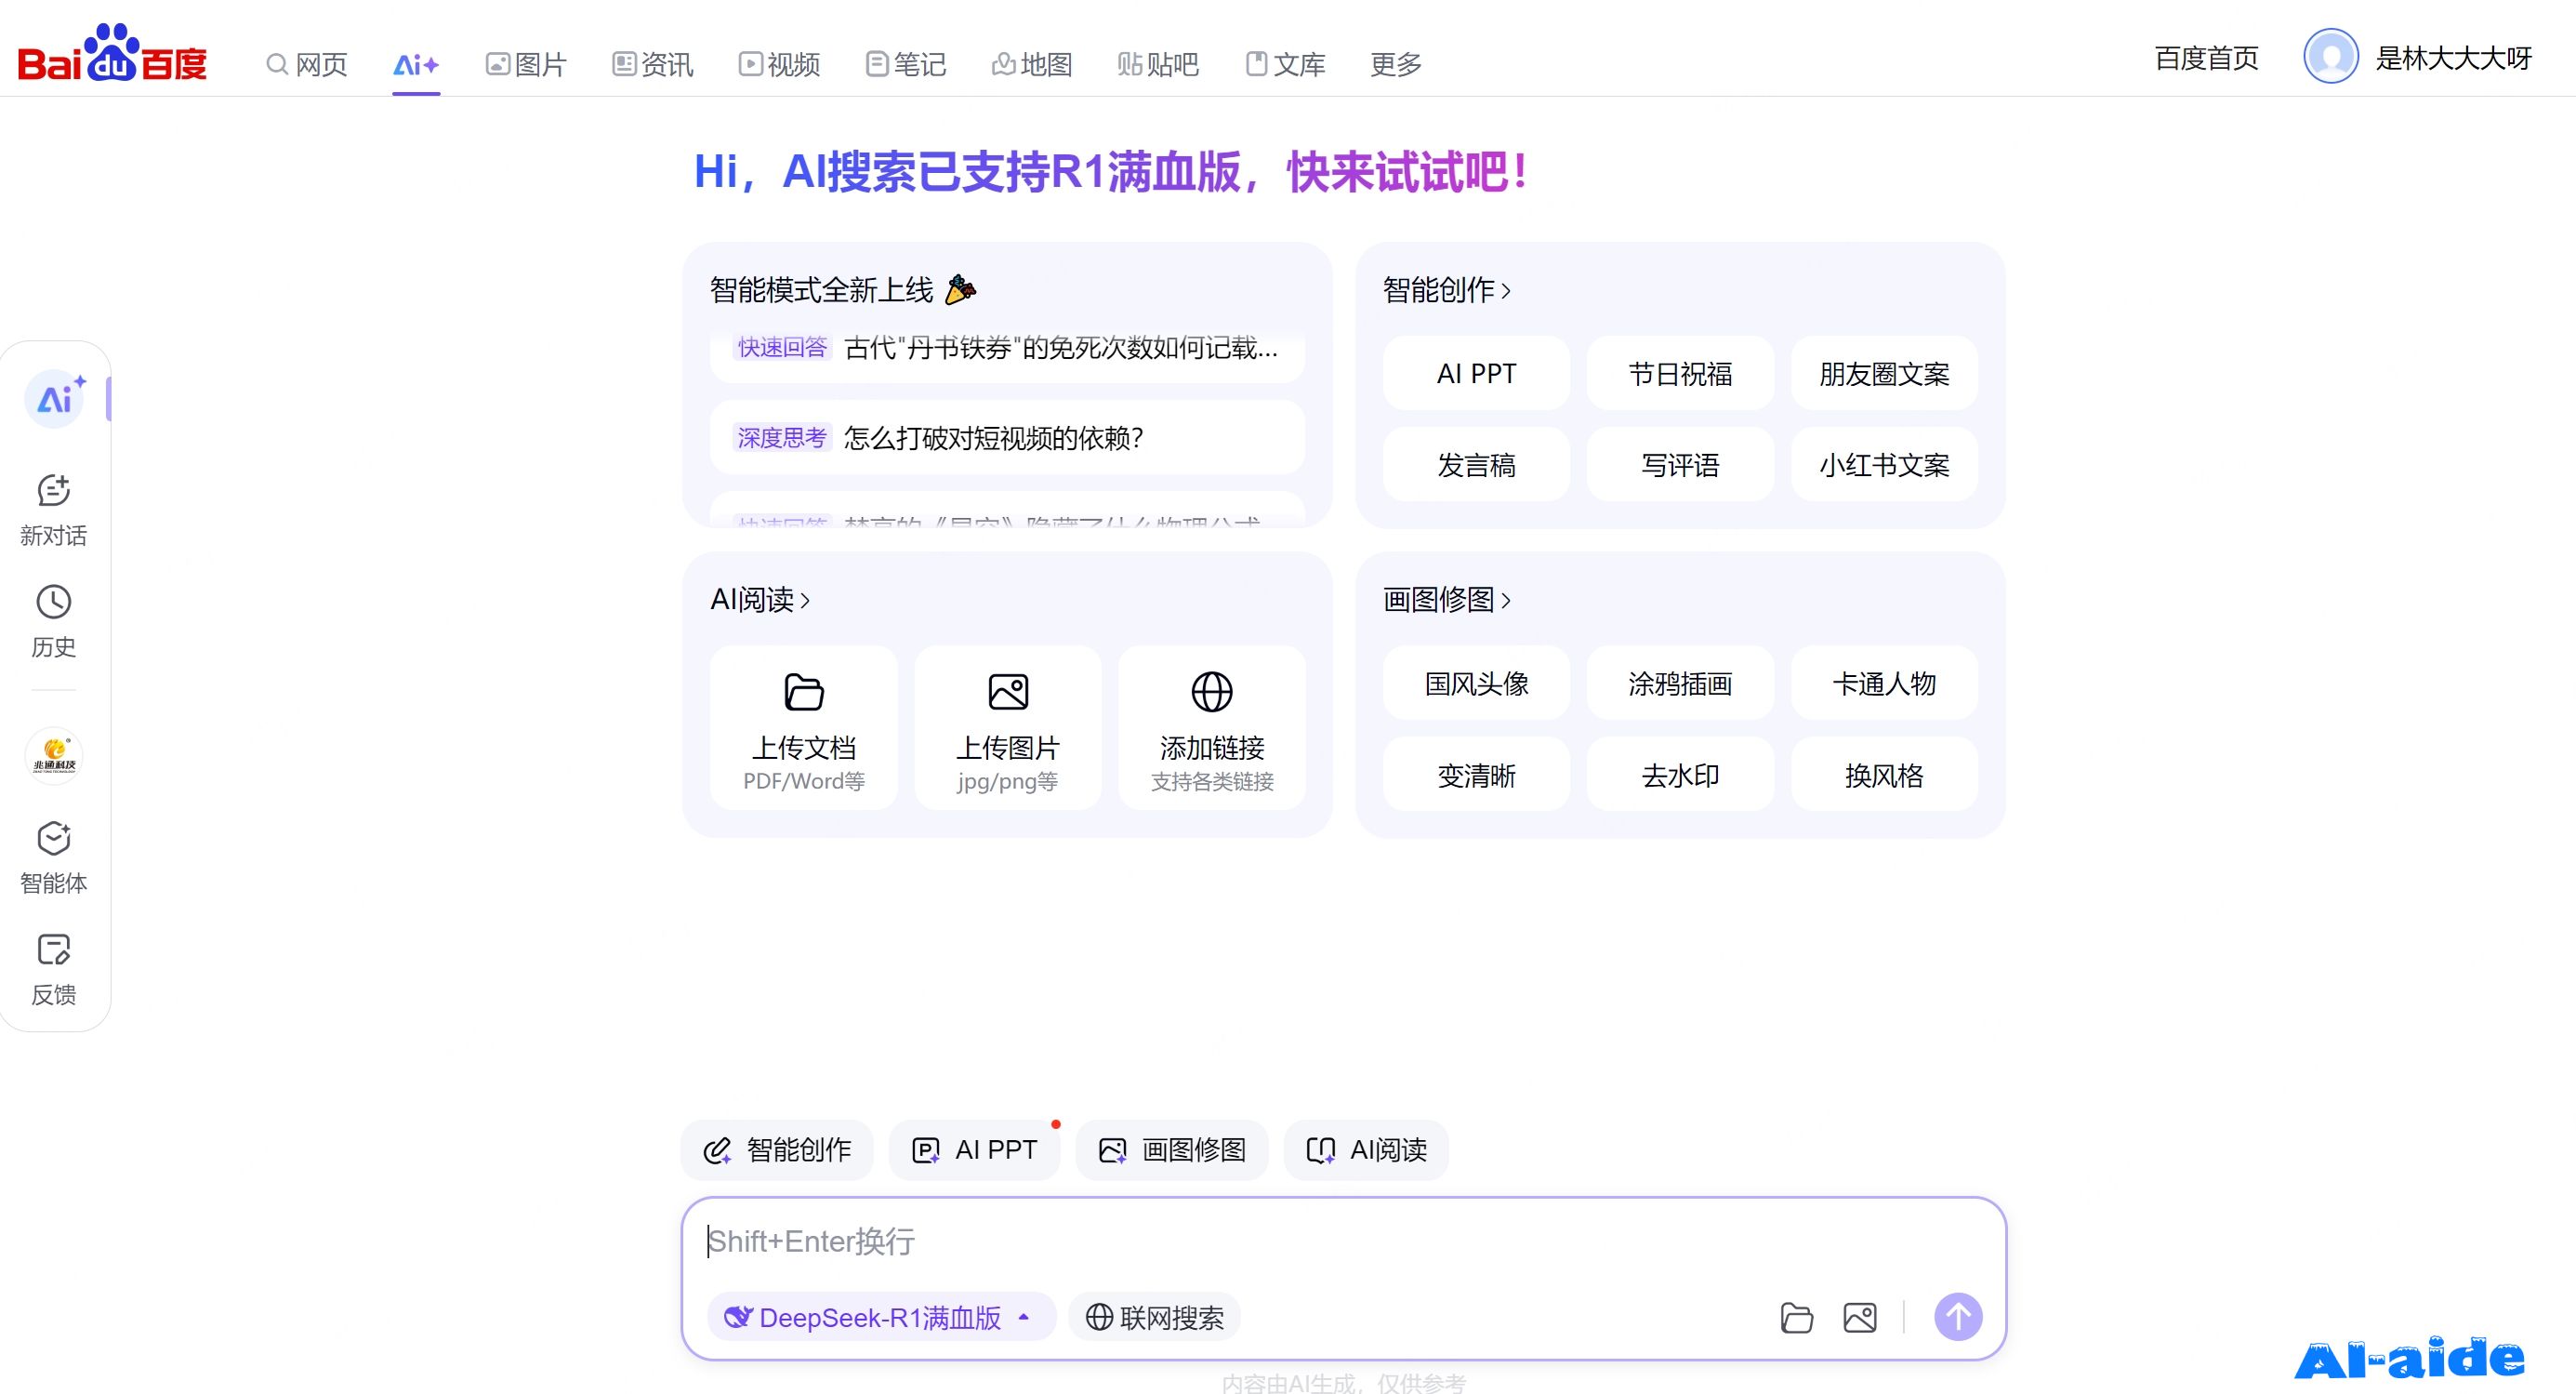Image resolution: width=2576 pixels, height=1394 pixels.
Task: Expand the AI阅读 section header
Action: coord(760,600)
